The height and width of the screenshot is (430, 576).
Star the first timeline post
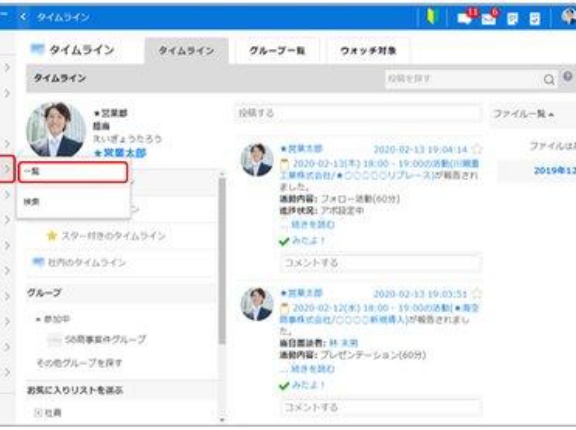tap(476, 149)
